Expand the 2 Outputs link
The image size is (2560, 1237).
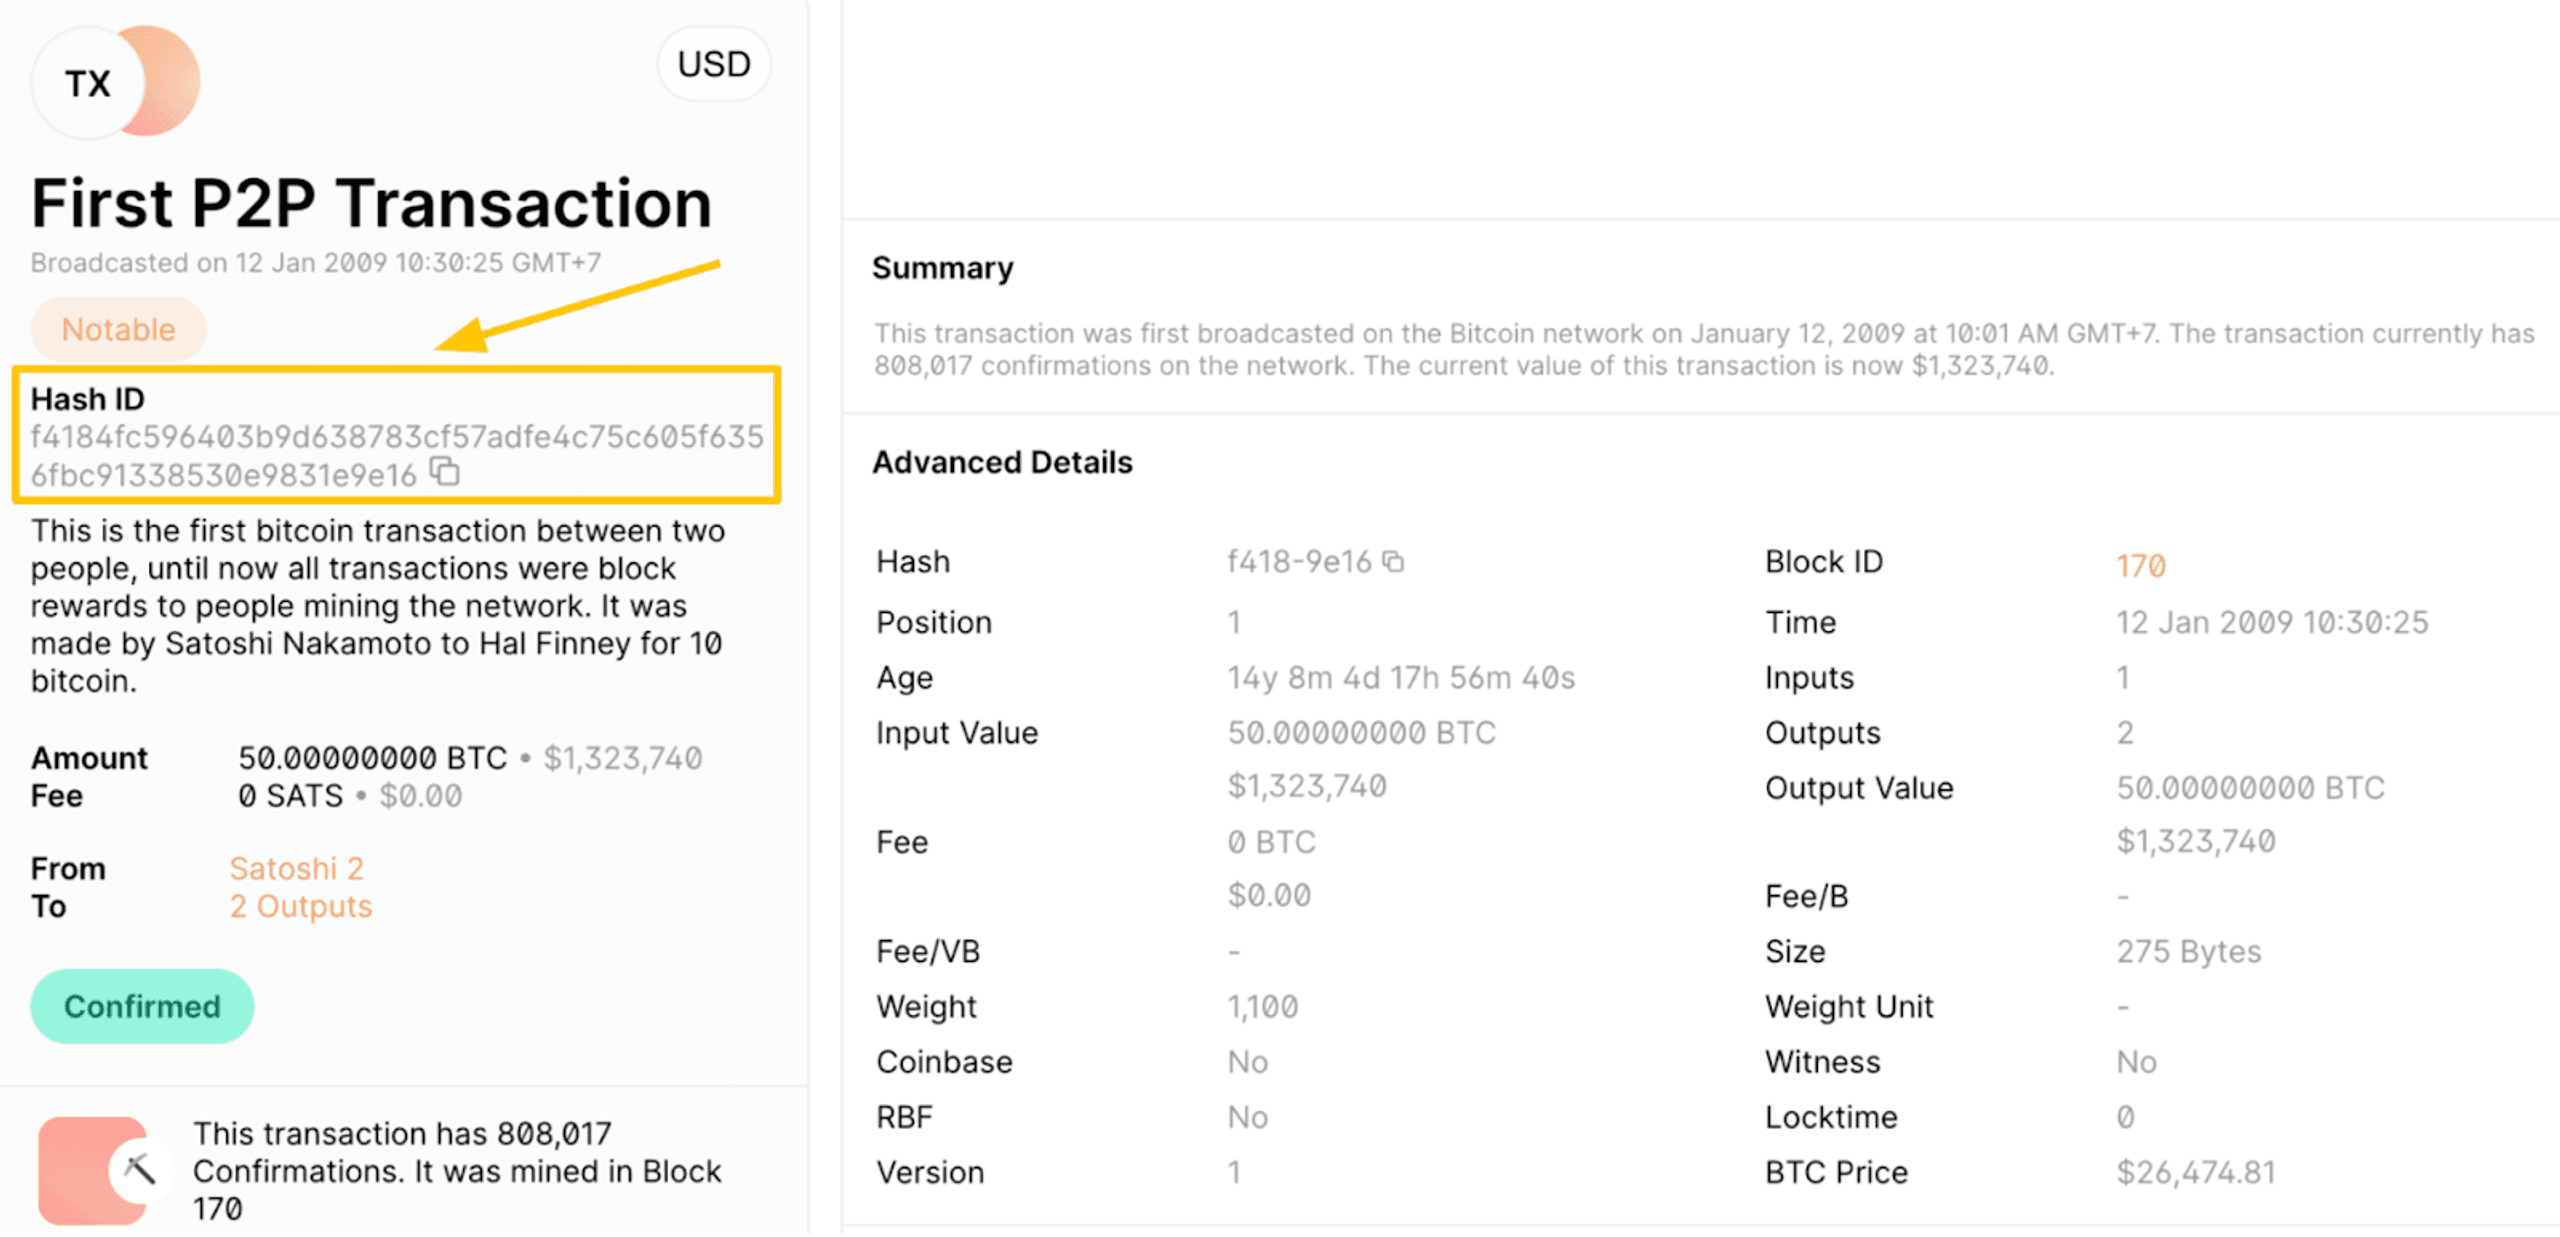point(300,906)
